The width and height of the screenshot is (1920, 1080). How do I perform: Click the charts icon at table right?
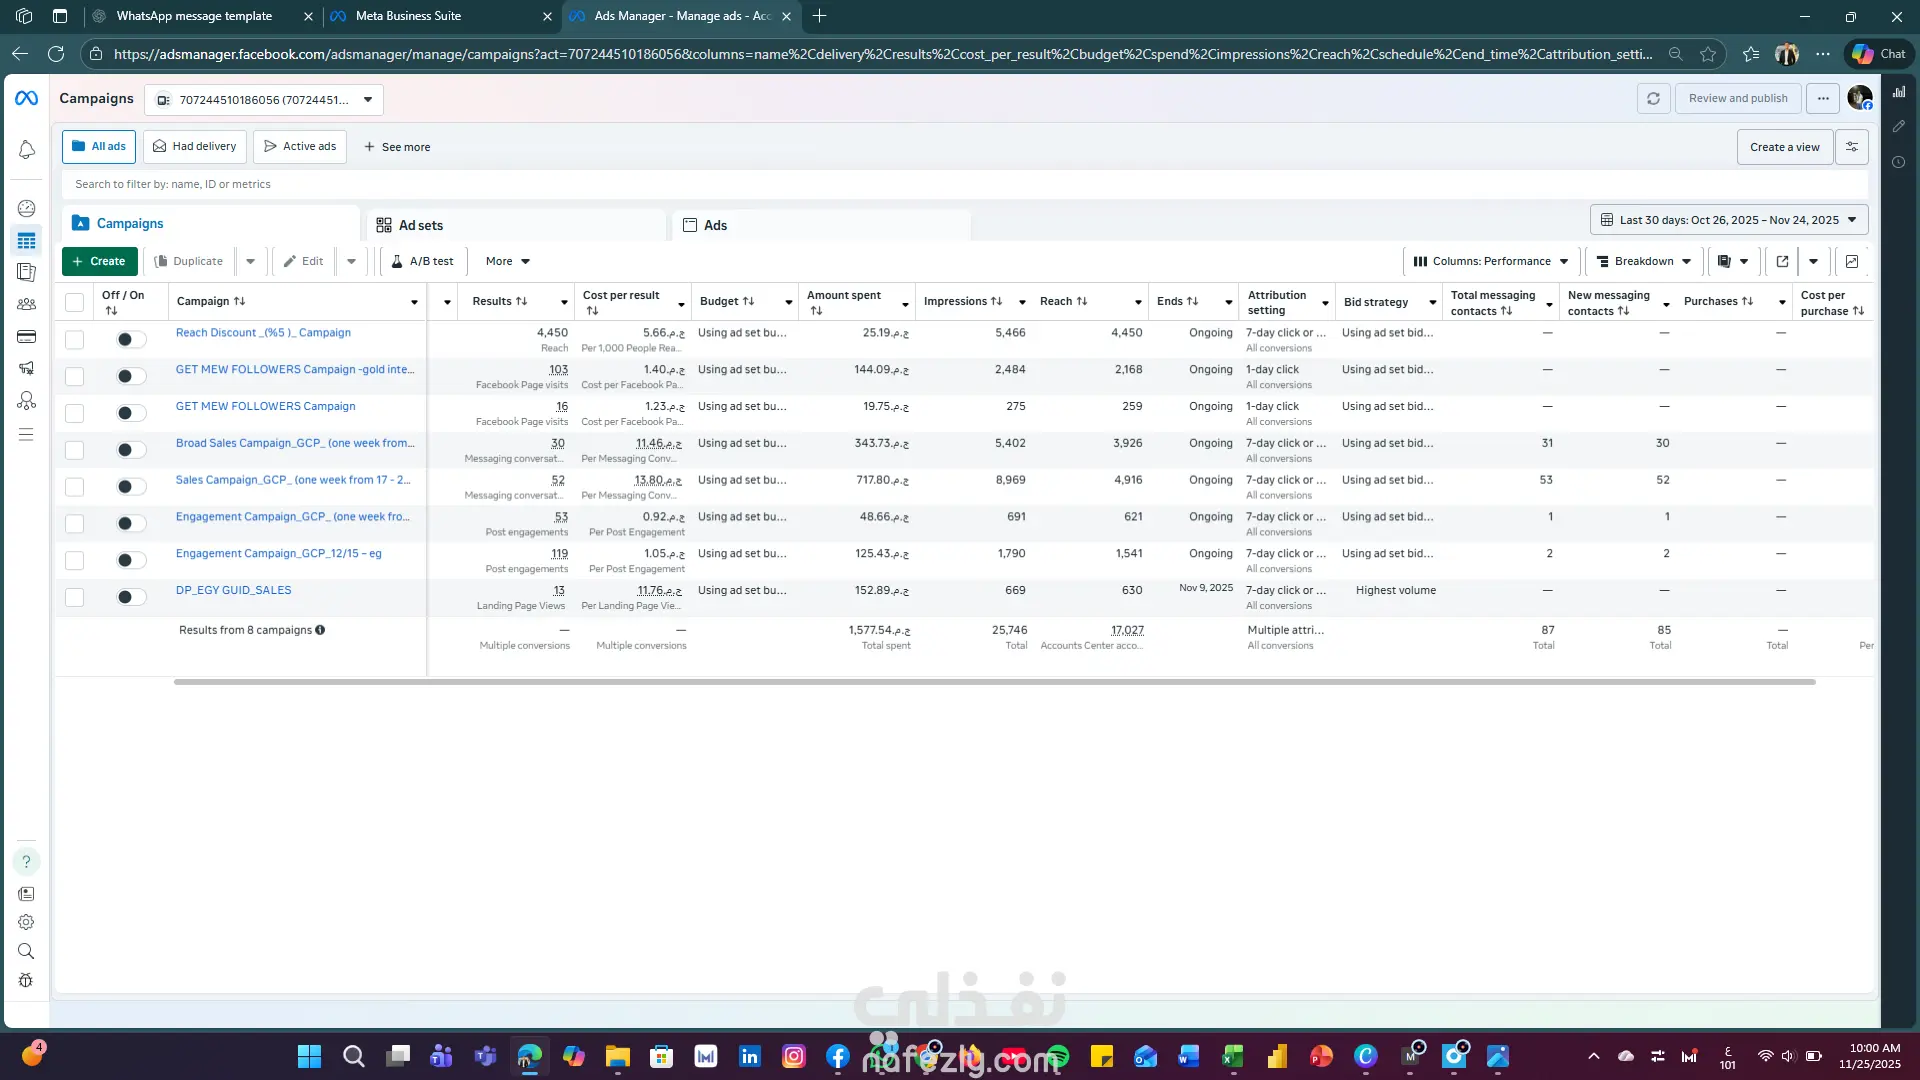pos(1852,261)
